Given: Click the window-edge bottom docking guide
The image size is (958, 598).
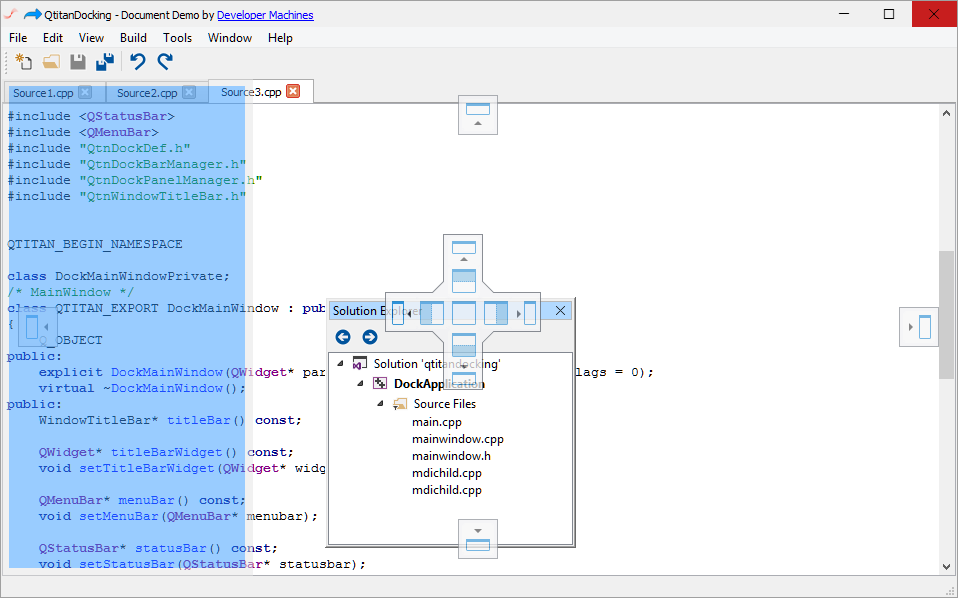Looking at the screenshot, I should 478,539.
